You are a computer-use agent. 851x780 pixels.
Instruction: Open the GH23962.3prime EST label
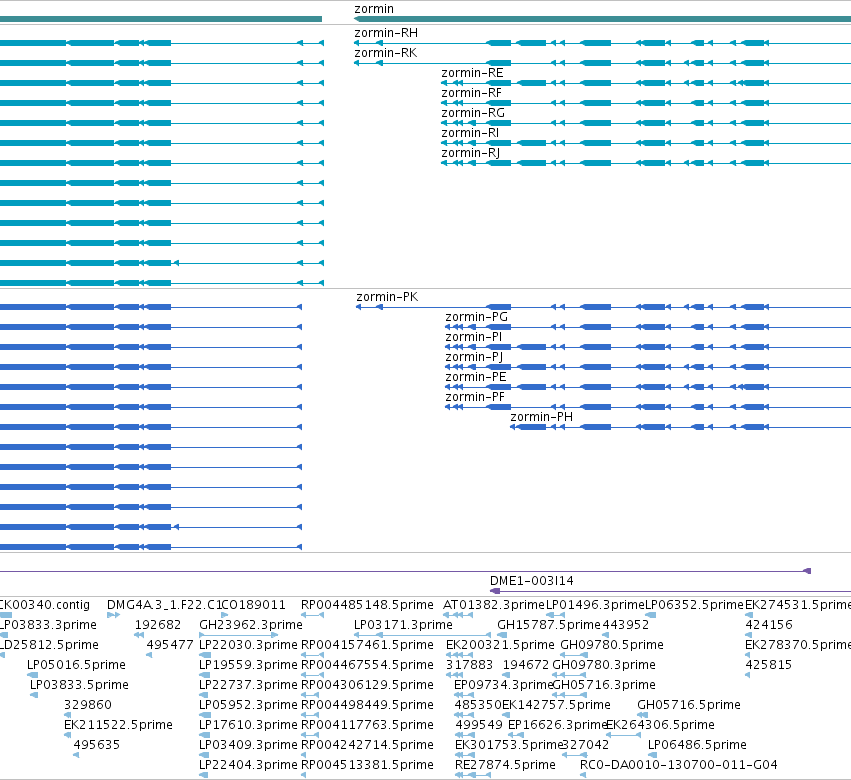(x=251, y=625)
